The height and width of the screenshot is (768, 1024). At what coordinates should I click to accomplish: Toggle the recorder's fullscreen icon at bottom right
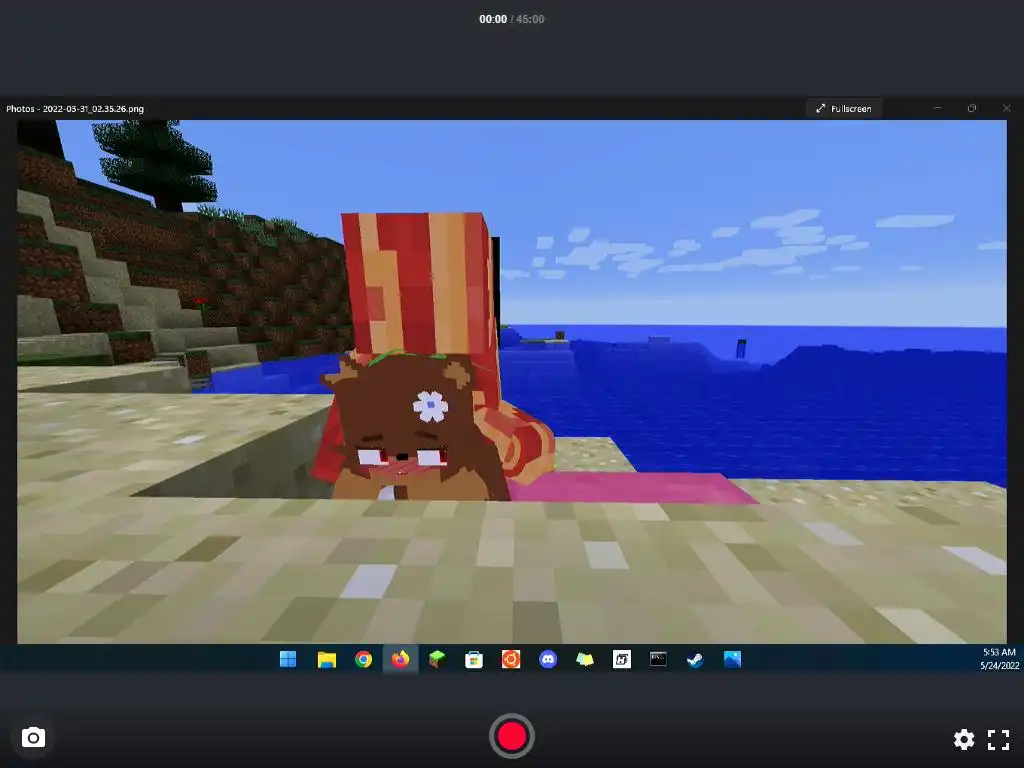coord(999,739)
